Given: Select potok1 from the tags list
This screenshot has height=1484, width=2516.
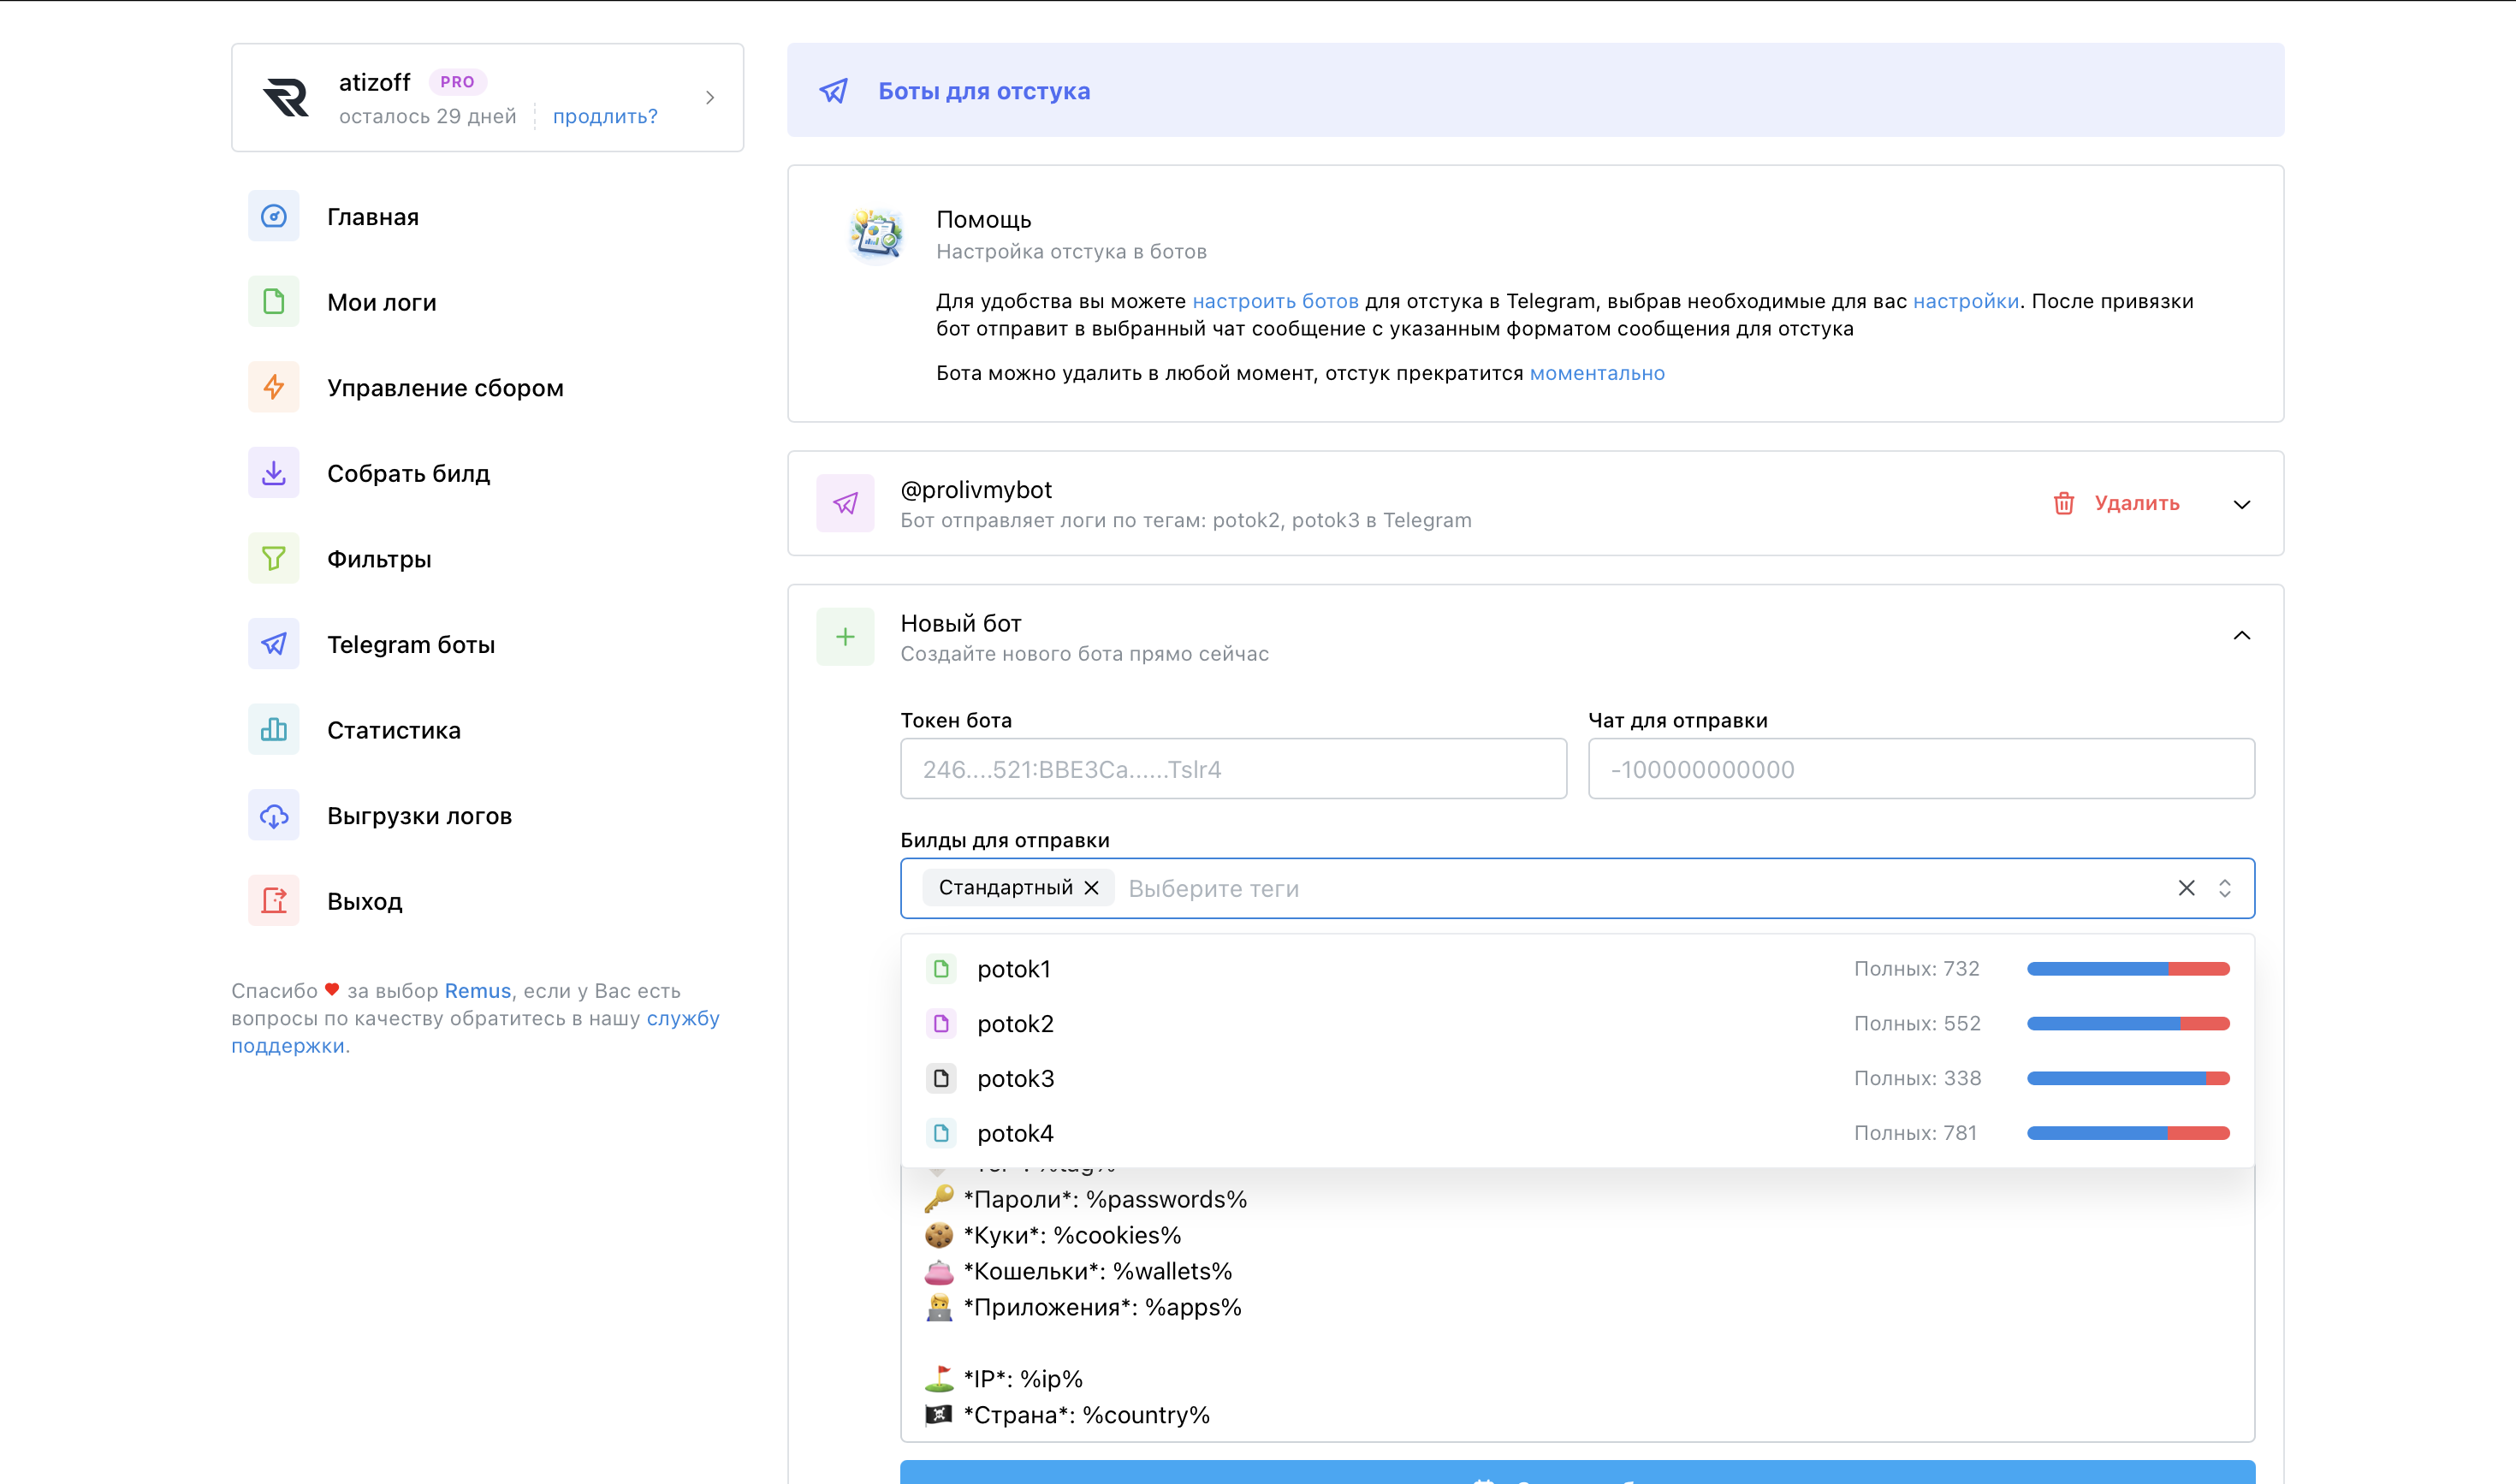Looking at the screenshot, I should point(1013,969).
